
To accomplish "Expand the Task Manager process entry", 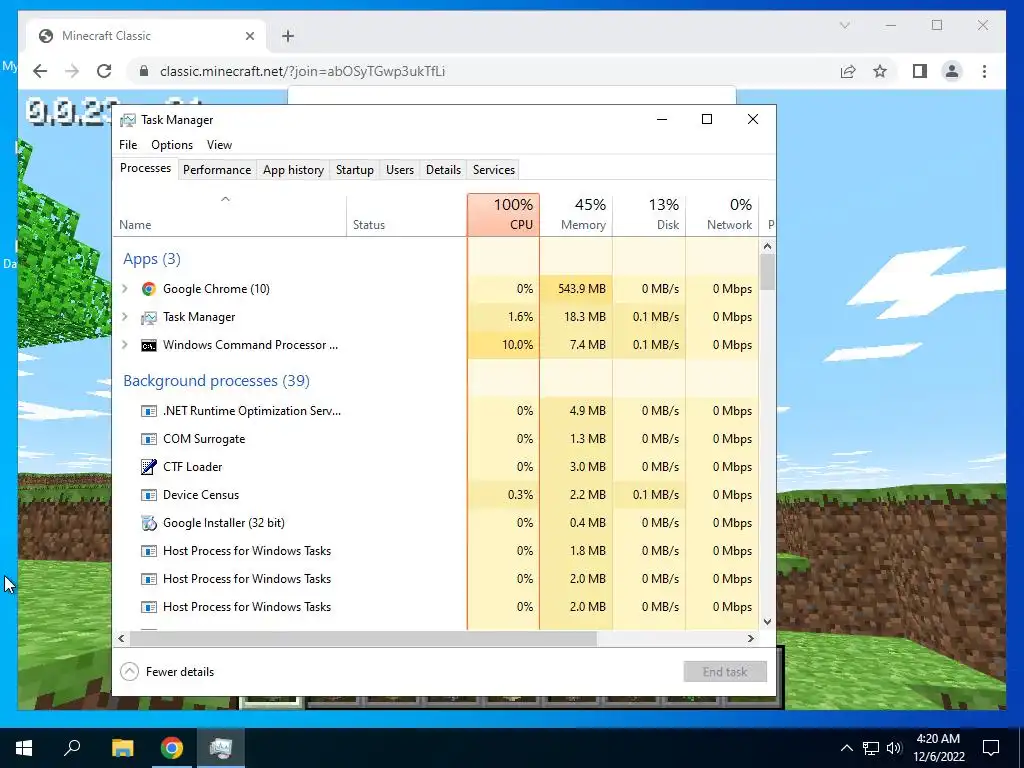I will pos(125,317).
